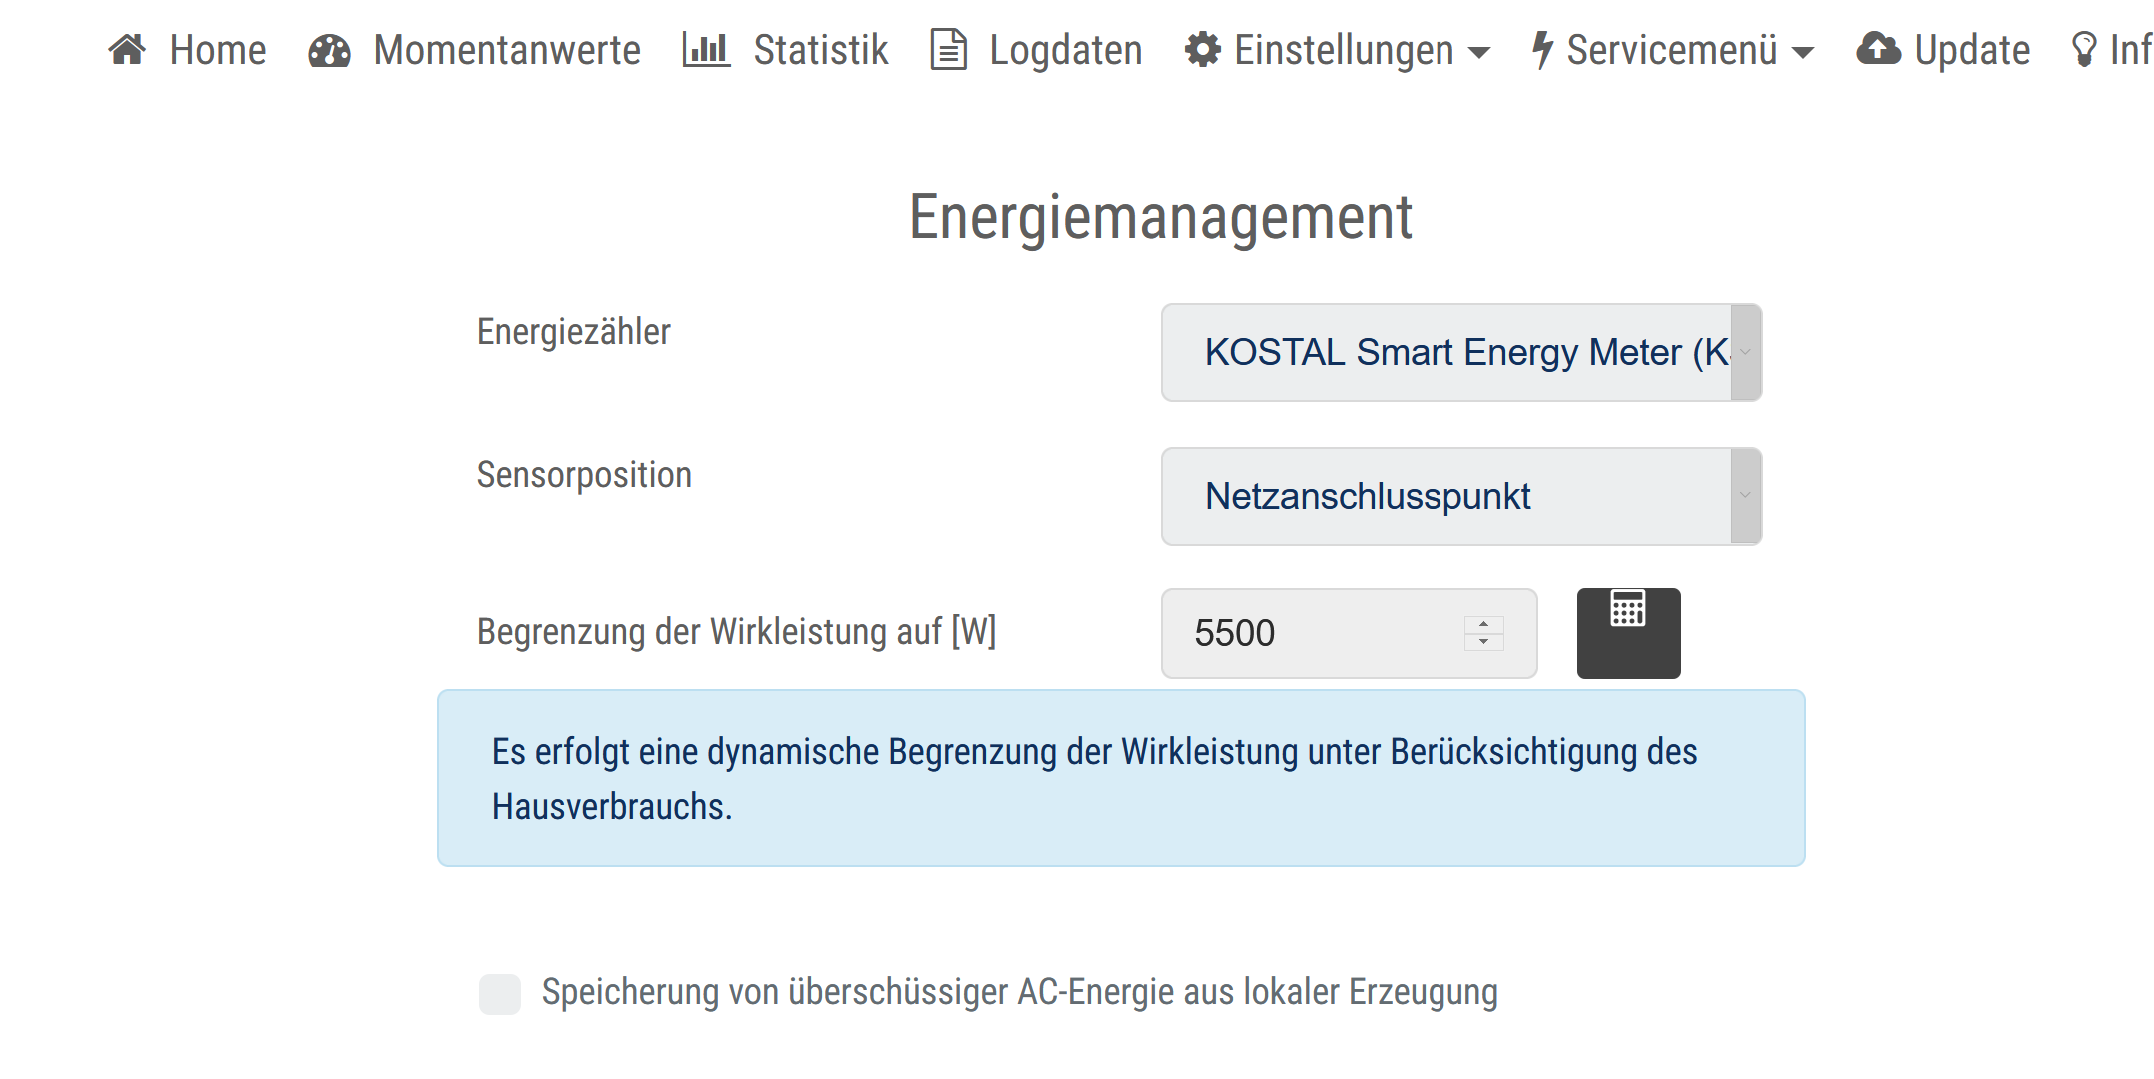Image resolution: width=2154 pixels, height=1079 pixels.
Task: Click the Servicemenü lightning bolt icon
Action: (x=1543, y=50)
